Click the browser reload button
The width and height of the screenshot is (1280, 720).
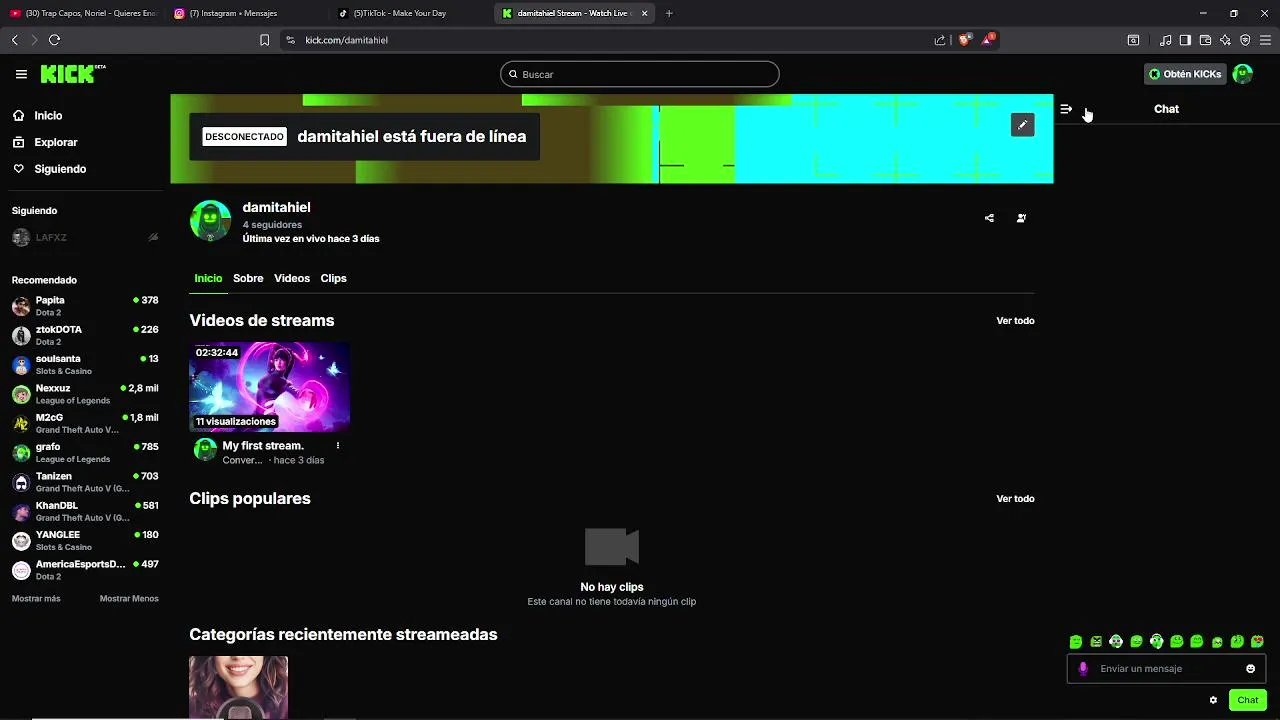[54, 40]
